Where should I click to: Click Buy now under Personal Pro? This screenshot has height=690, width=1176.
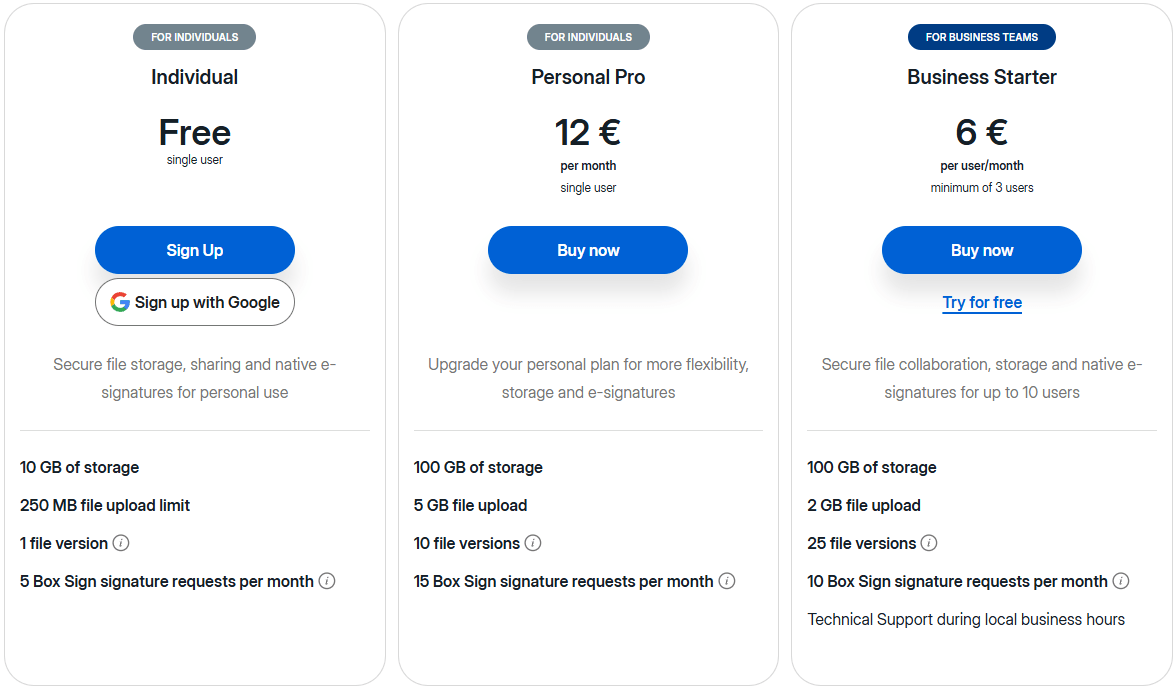588,250
